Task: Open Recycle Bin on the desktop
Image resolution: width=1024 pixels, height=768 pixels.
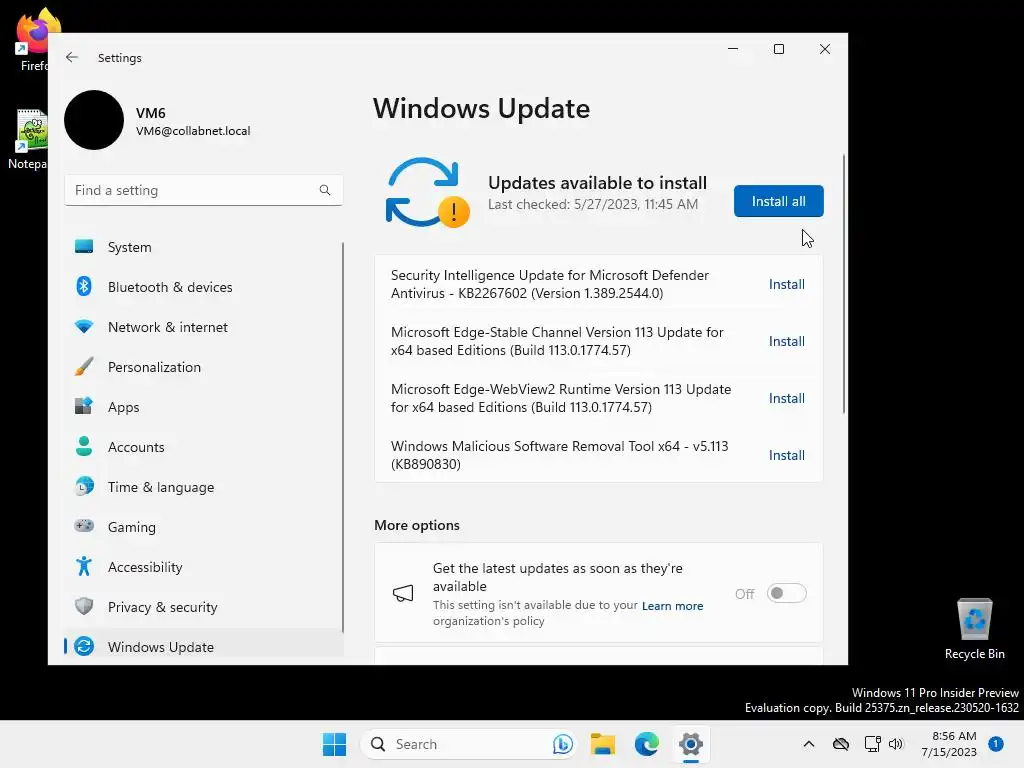Action: click(x=974, y=630)
